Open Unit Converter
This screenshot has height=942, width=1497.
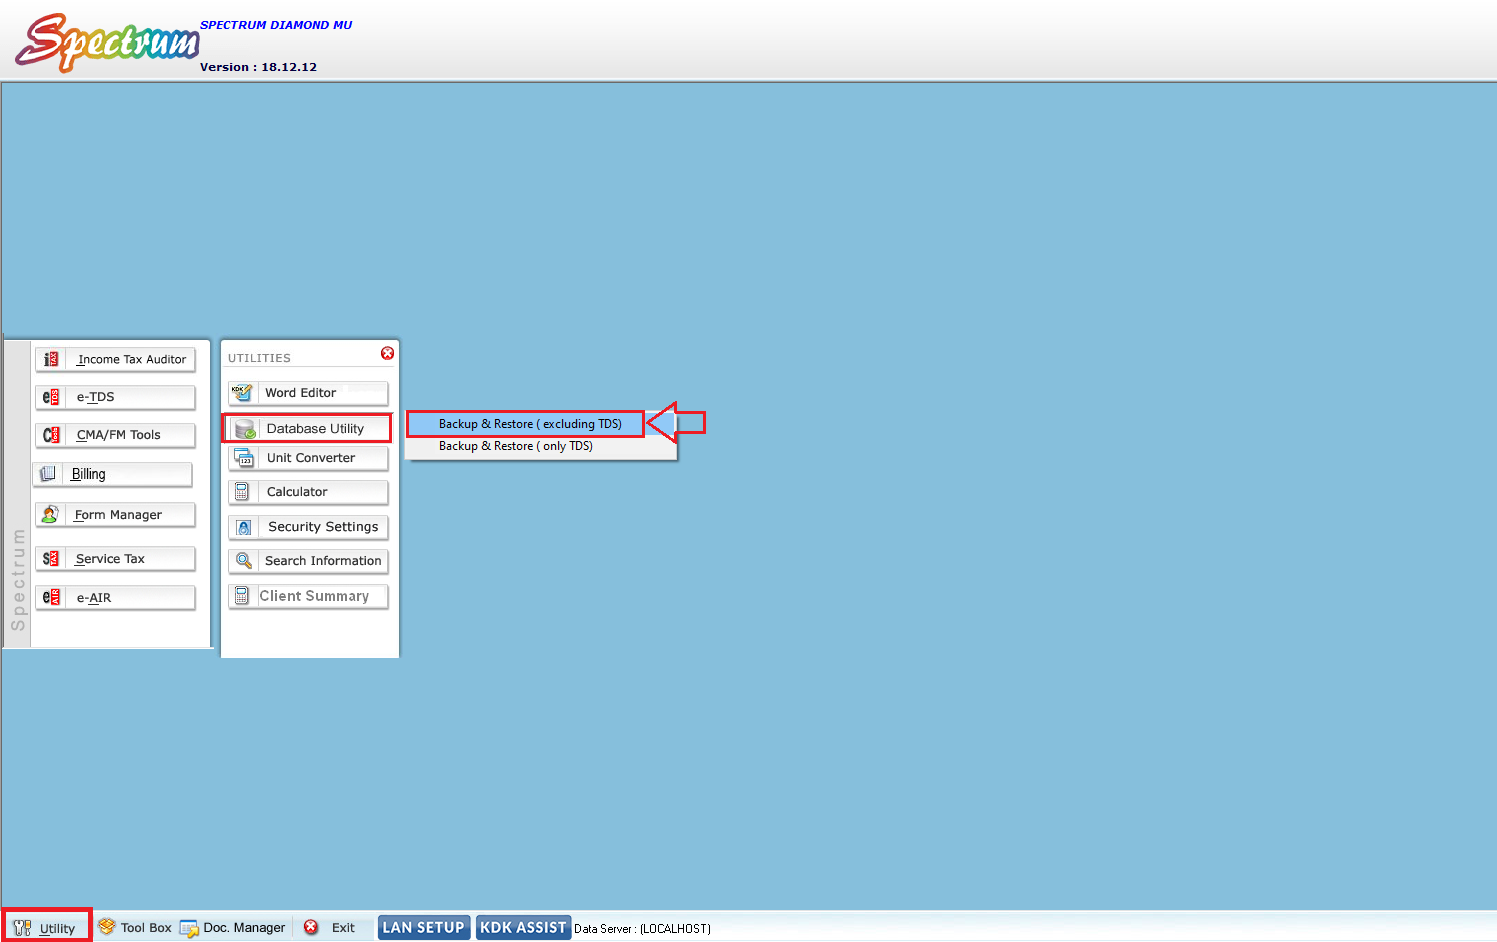coord(308,458)
